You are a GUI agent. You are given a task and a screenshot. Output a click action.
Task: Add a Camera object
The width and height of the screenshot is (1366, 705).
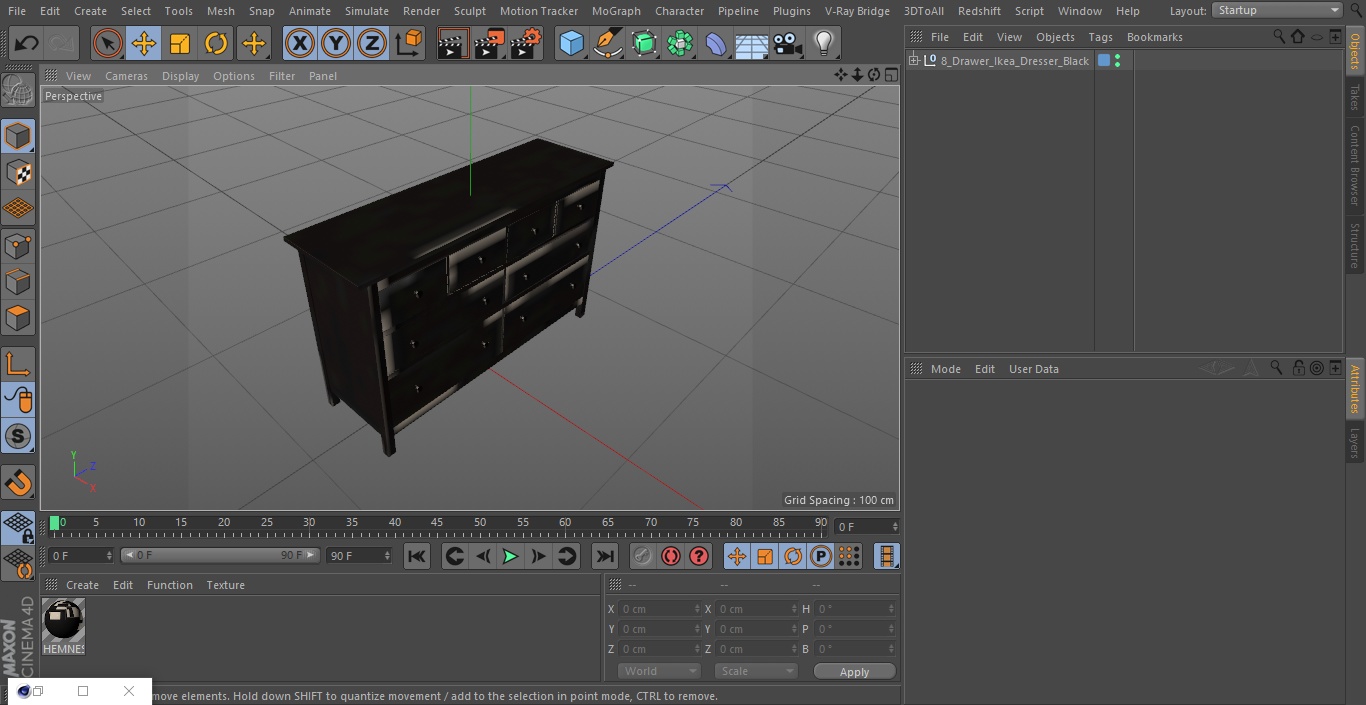(788, 43)
